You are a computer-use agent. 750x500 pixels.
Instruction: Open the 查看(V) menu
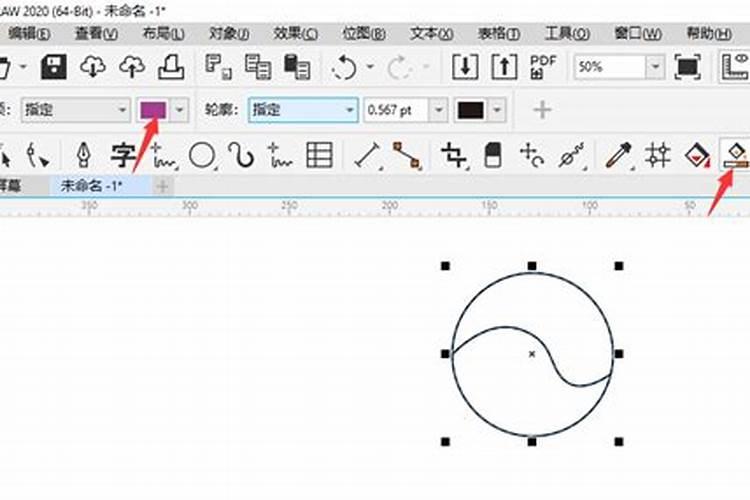coord(96,33)
